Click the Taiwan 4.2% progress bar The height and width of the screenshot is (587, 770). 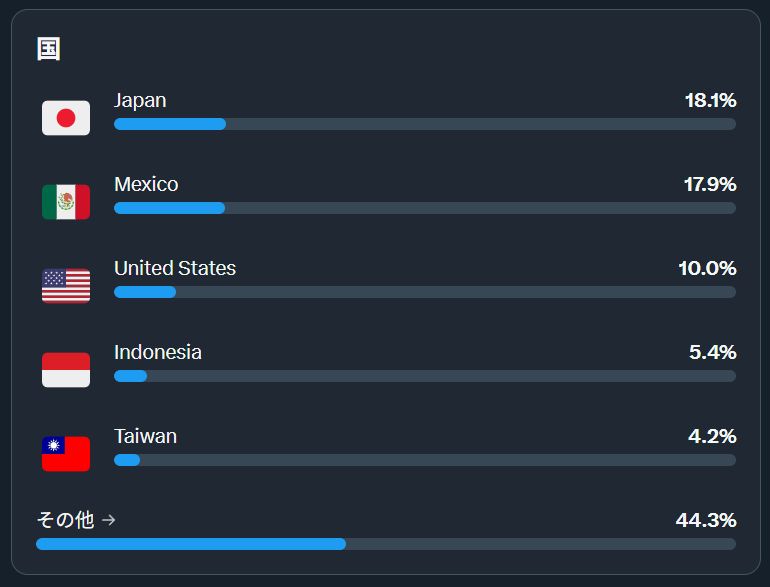coord(425,460)
